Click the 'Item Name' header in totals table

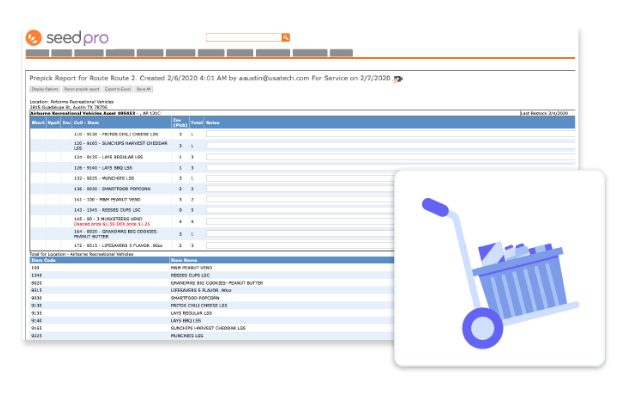(183, 260)
